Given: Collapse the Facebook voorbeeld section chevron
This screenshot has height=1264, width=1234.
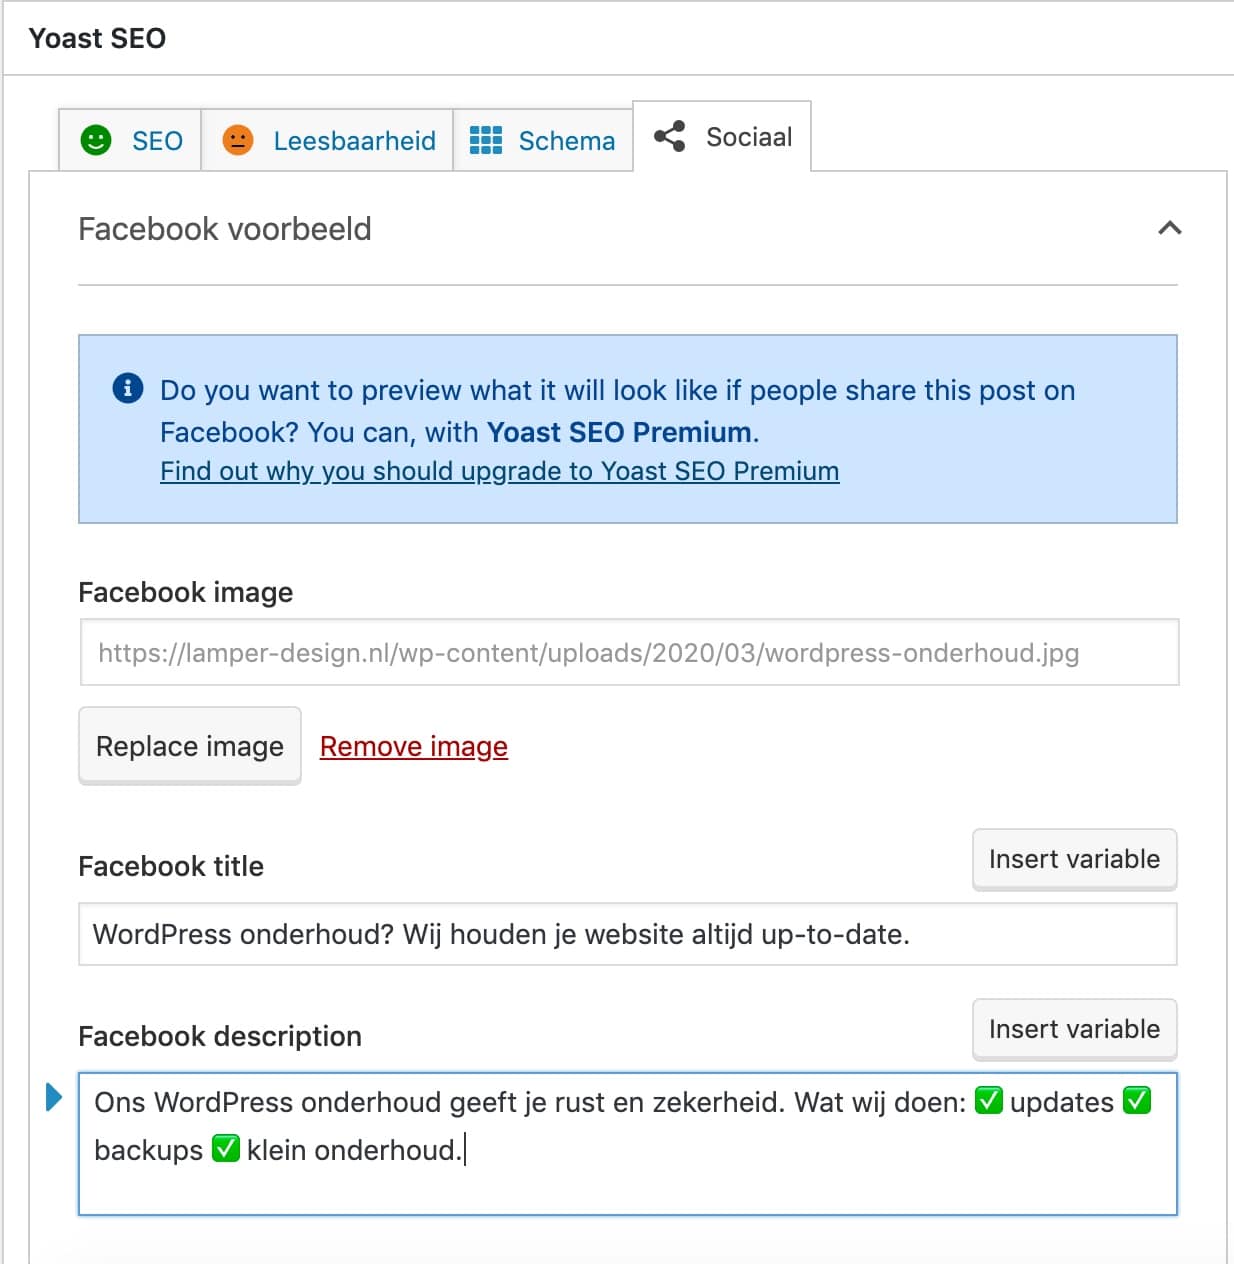Looking at the screenshot, I should (1169, 228).
